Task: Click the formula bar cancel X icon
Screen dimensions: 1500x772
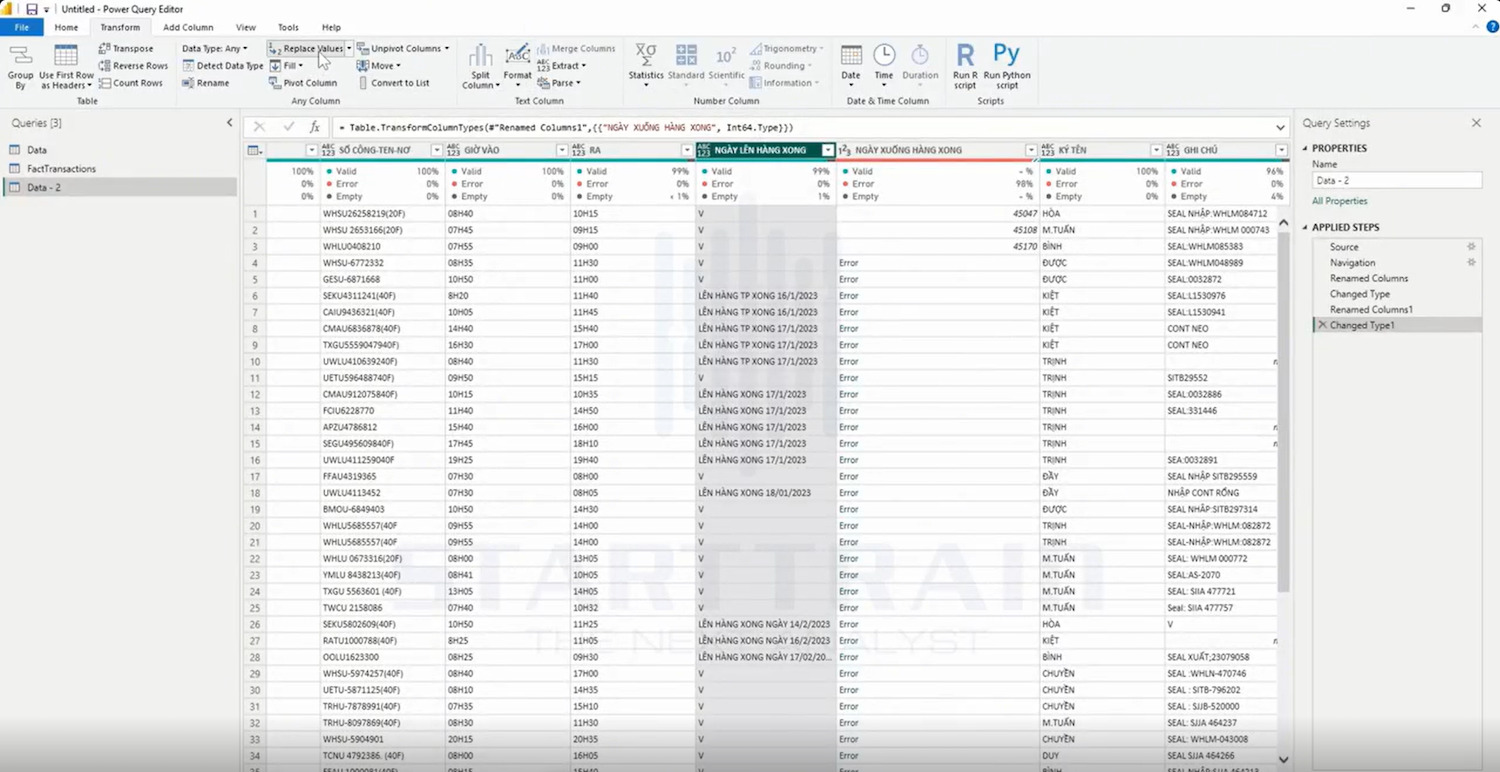Action: (x=259, y=127)
